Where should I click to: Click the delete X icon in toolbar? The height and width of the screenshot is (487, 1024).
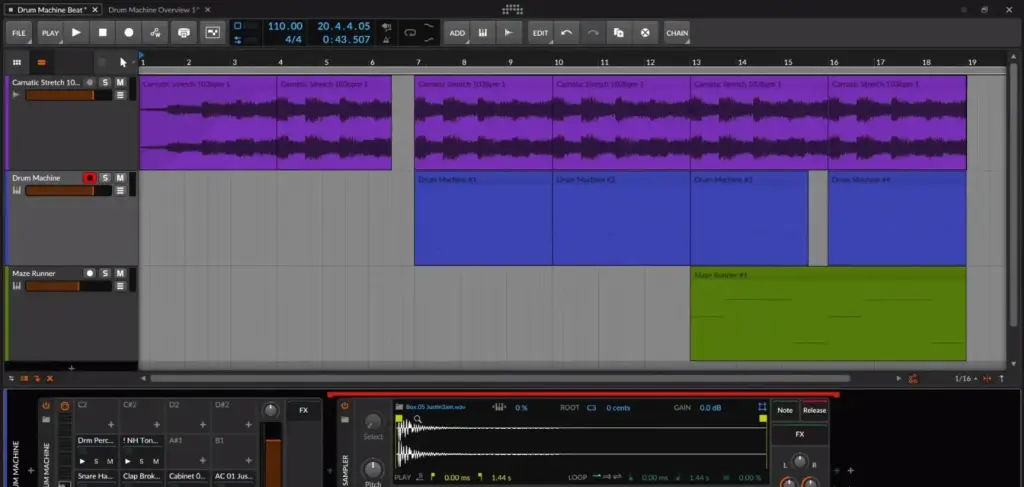645,33
